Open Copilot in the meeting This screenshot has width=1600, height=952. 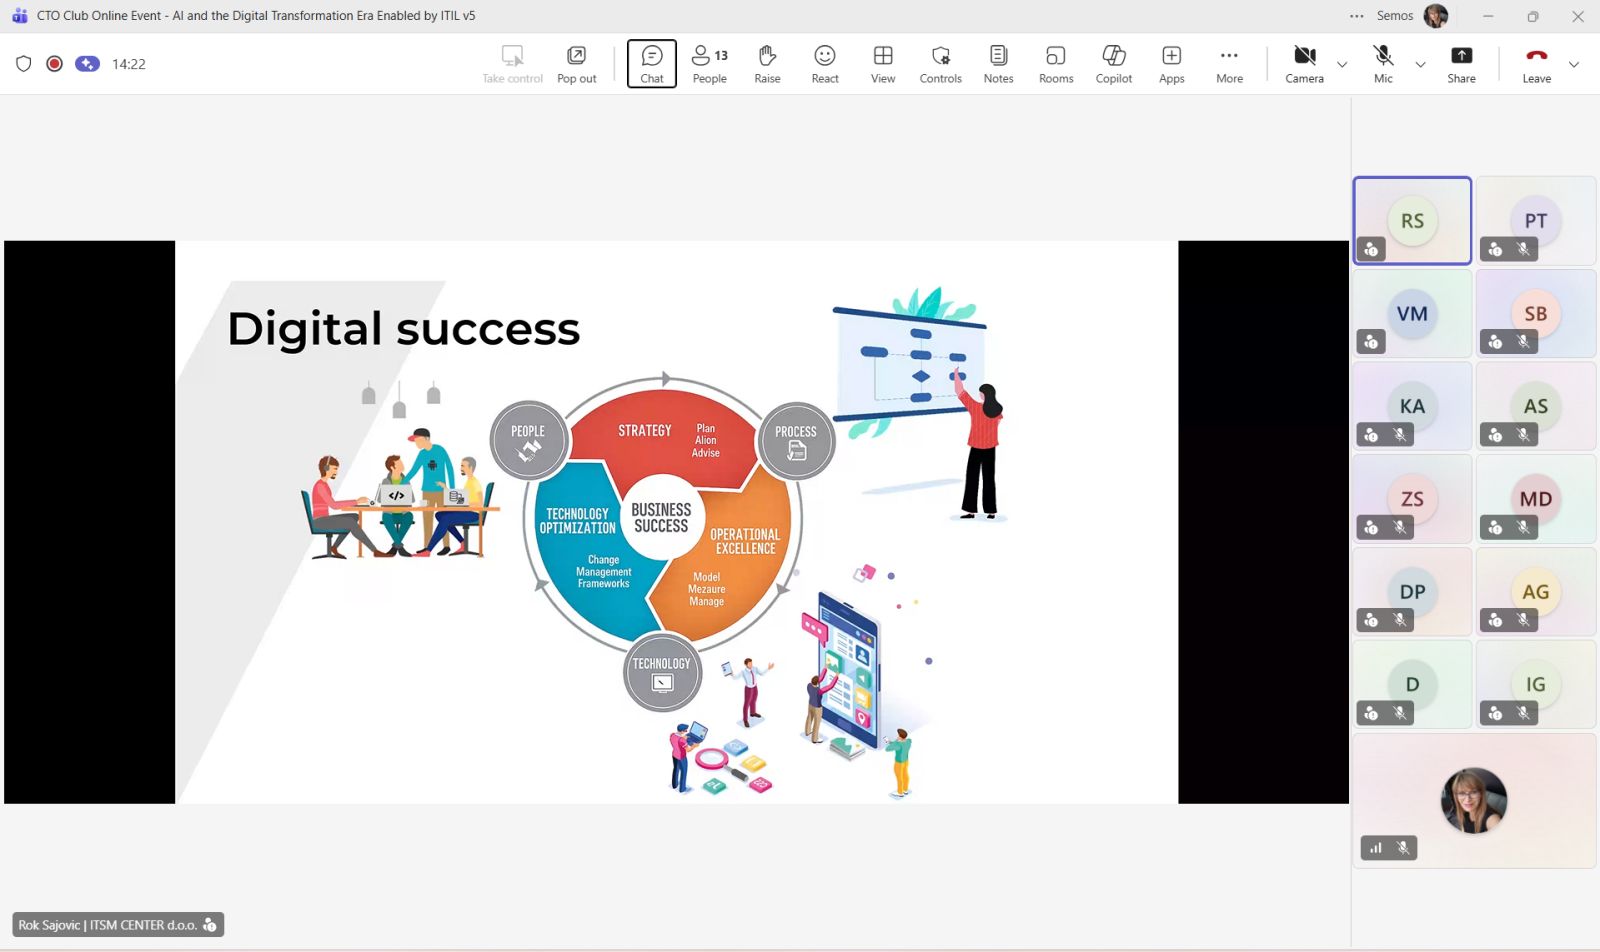[x=1113, y=63]
